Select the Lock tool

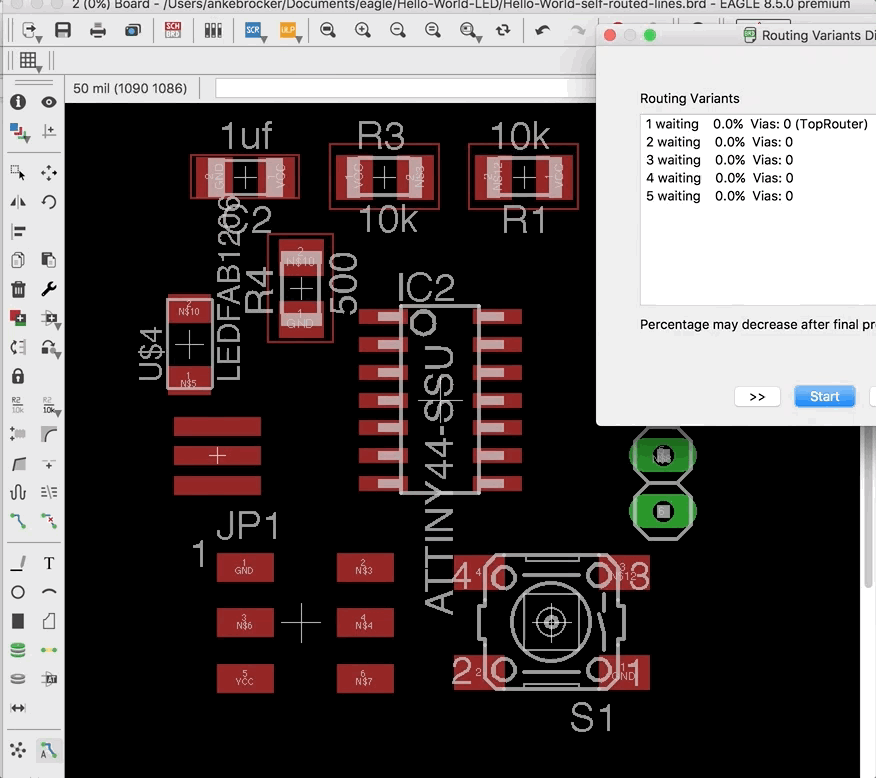(18, 376)
